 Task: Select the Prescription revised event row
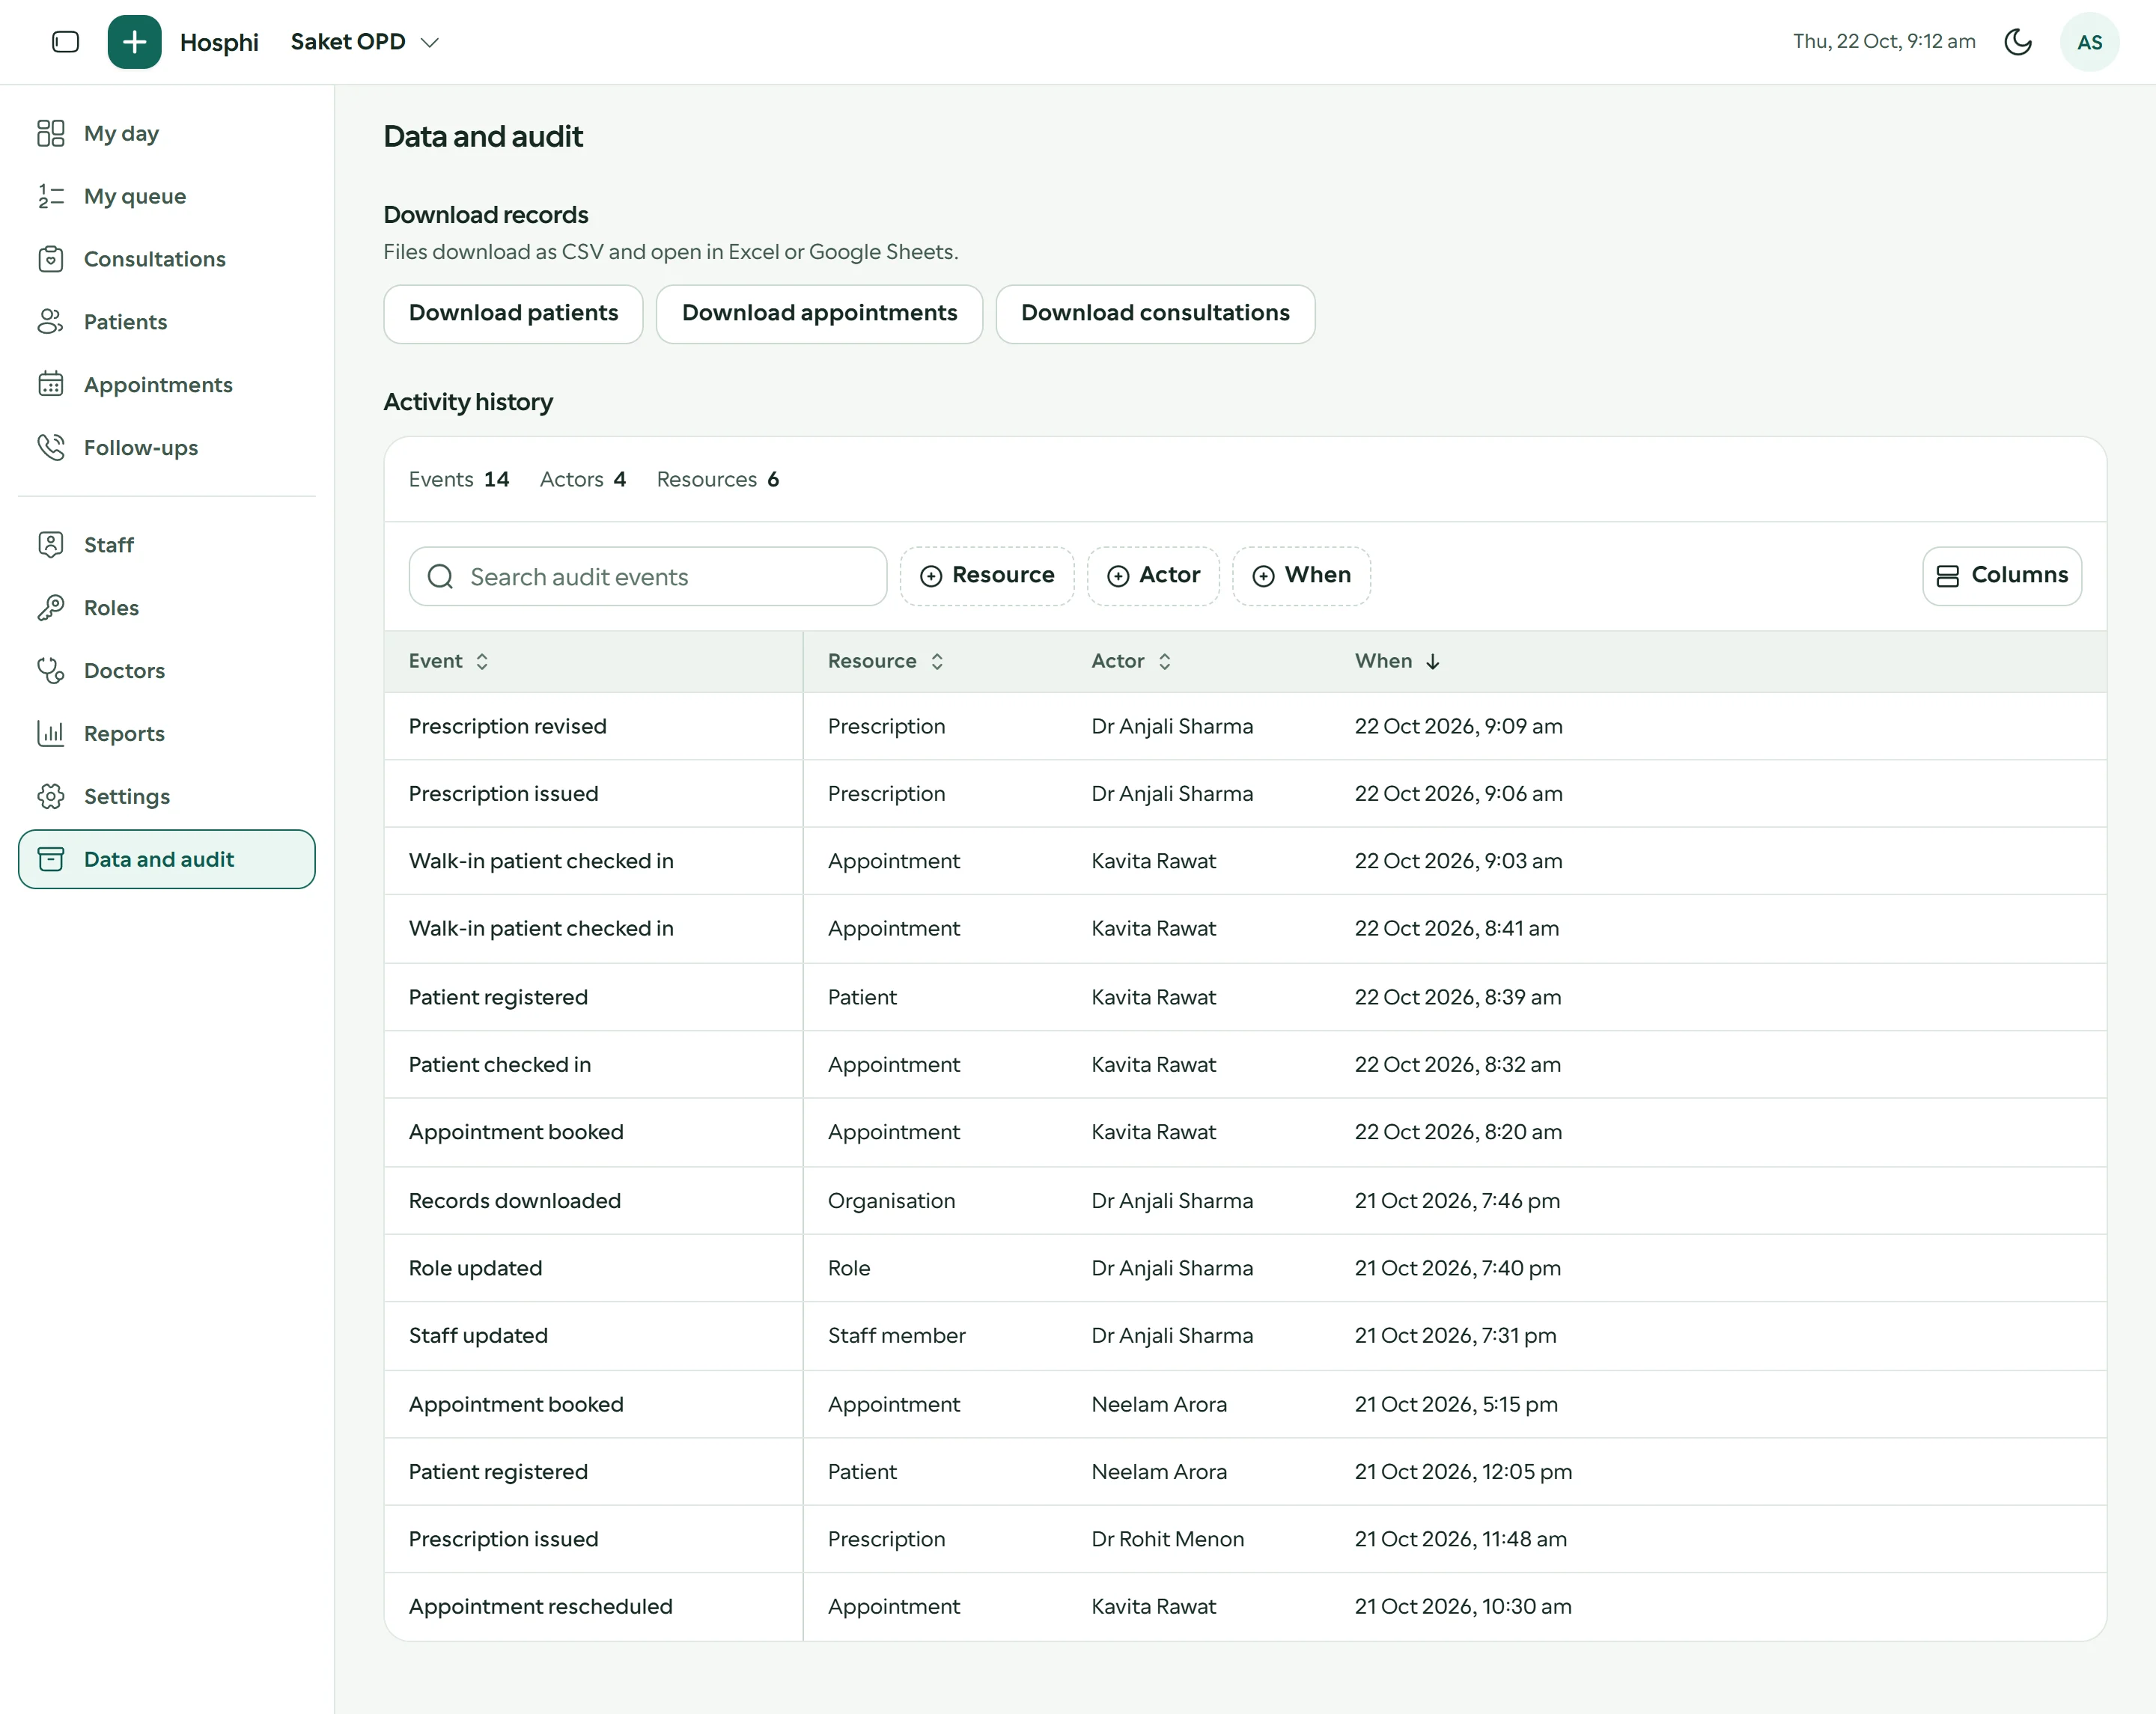point(1245,727)
